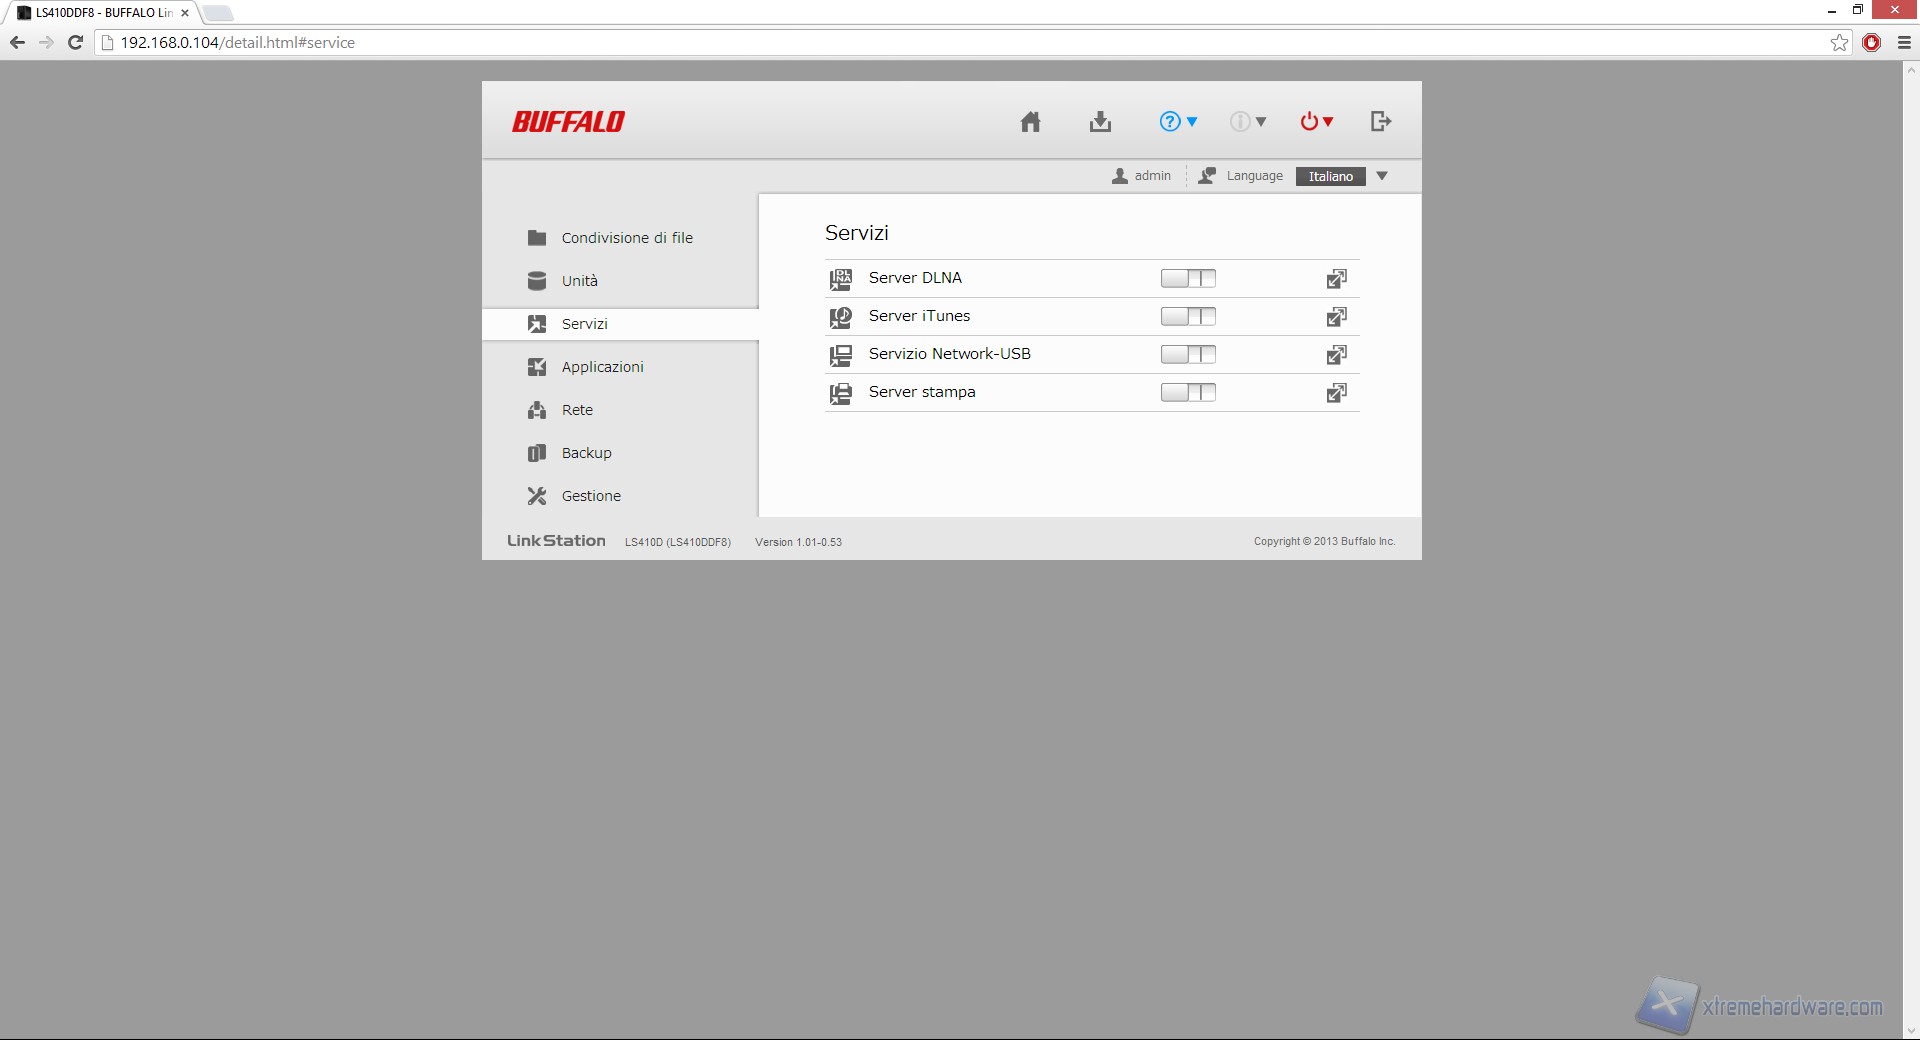1920x1040 pixels.
Task: Open the red power options dropdown
Action: (1316, 122)
